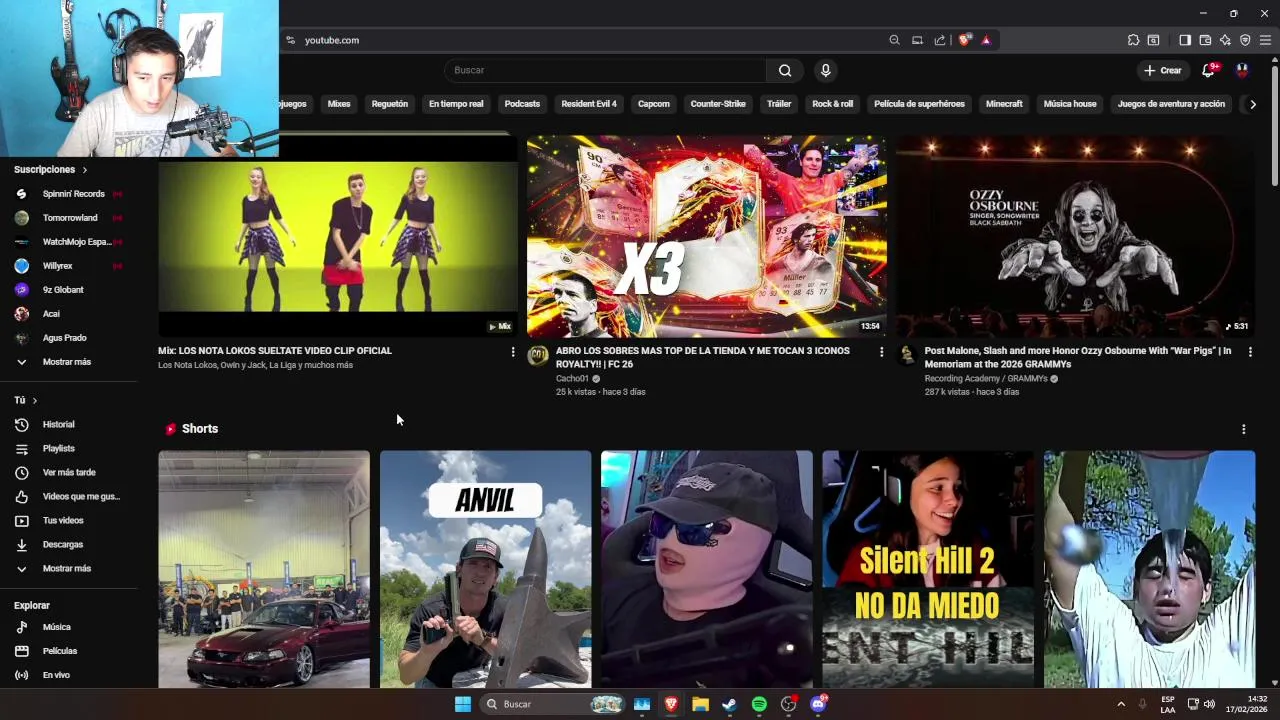1280x720 pixels.
Task: Expand Mostrar más under the Tú section
Action: pyautogui.click(x=66, y=569)
